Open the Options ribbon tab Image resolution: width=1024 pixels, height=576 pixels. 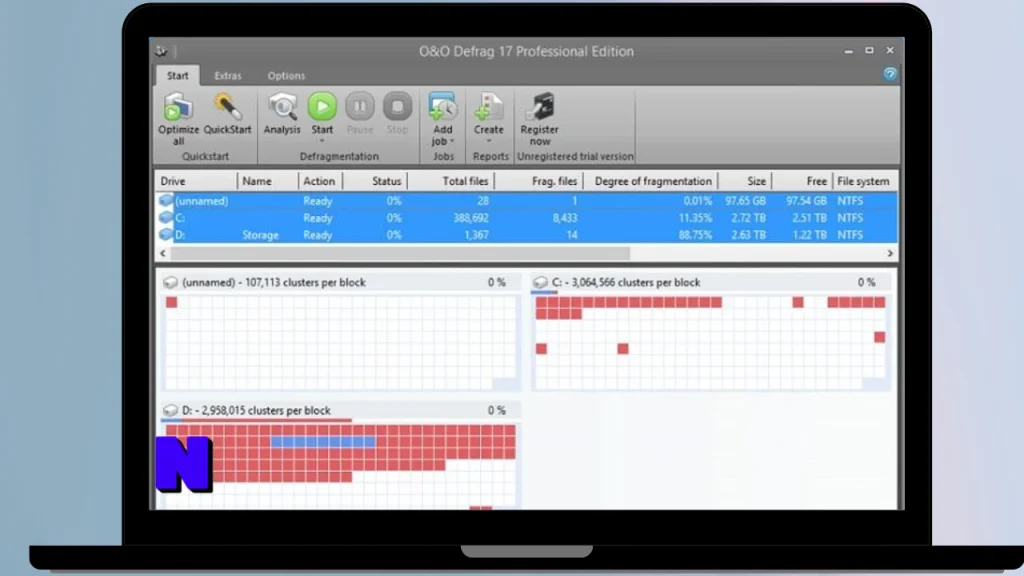point(286,76)
